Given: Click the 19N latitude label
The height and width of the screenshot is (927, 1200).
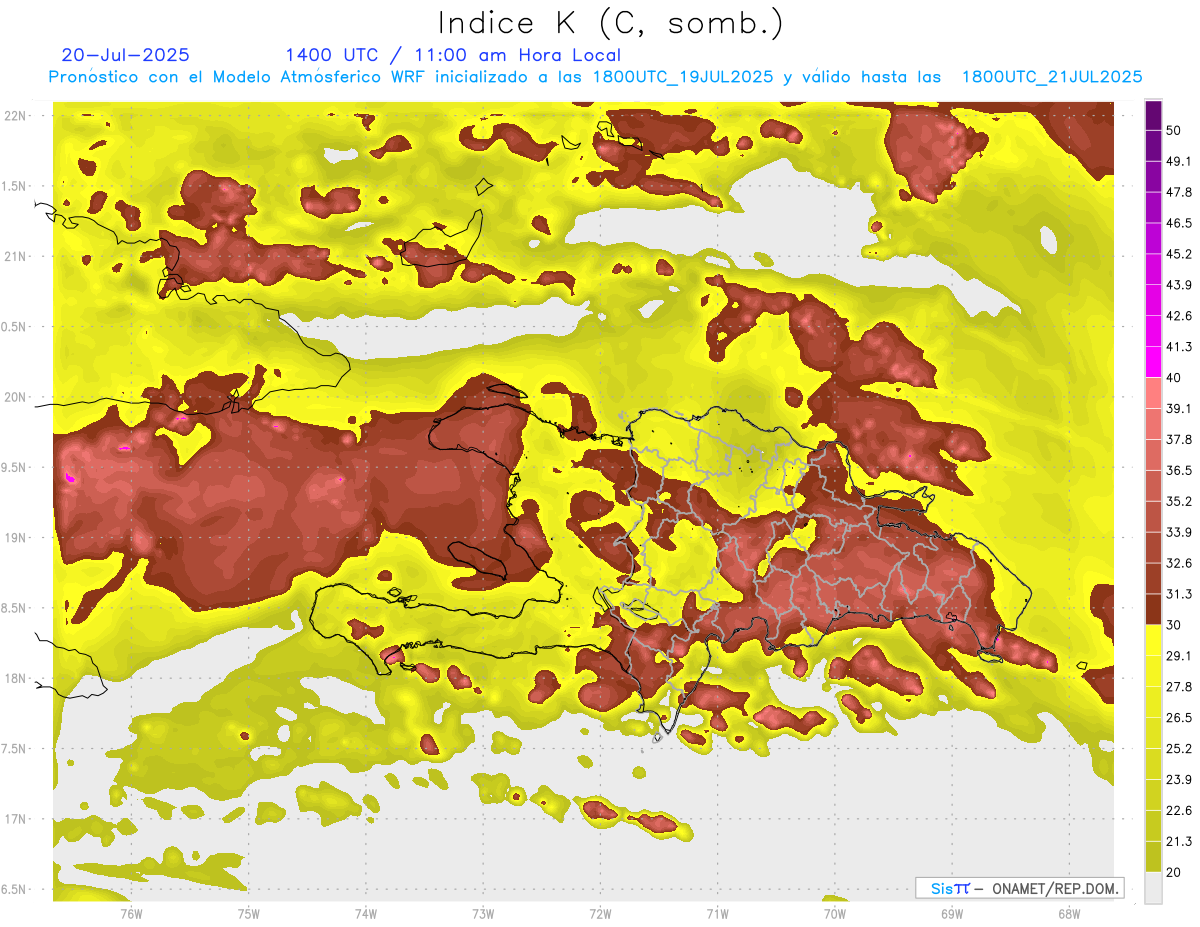Looking at the screenshot, I should [x=16, y=537].
